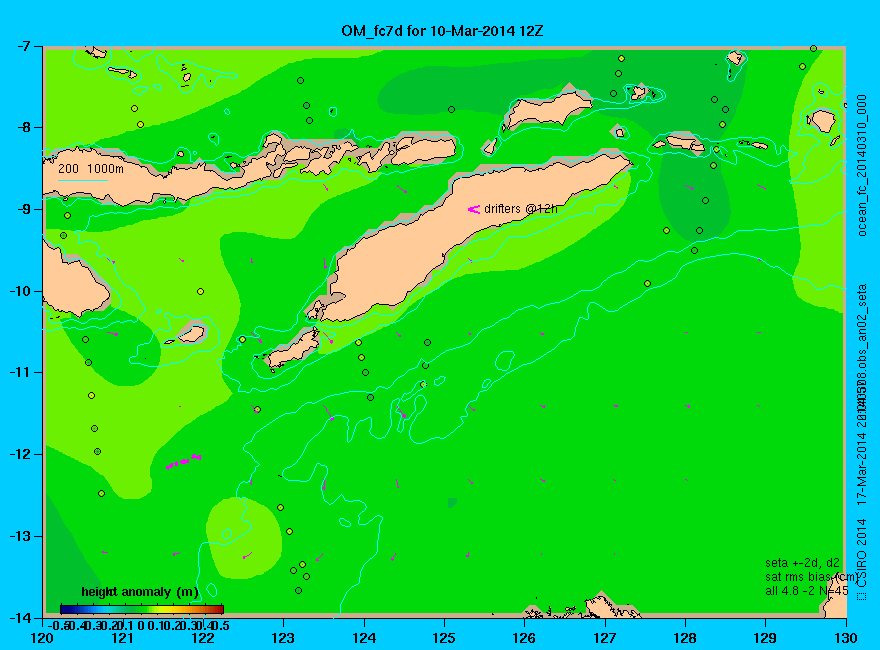Click the cyan contour legend line under 200 1000m
Screen dimensions: 880x650
click(x=83, y=180)
